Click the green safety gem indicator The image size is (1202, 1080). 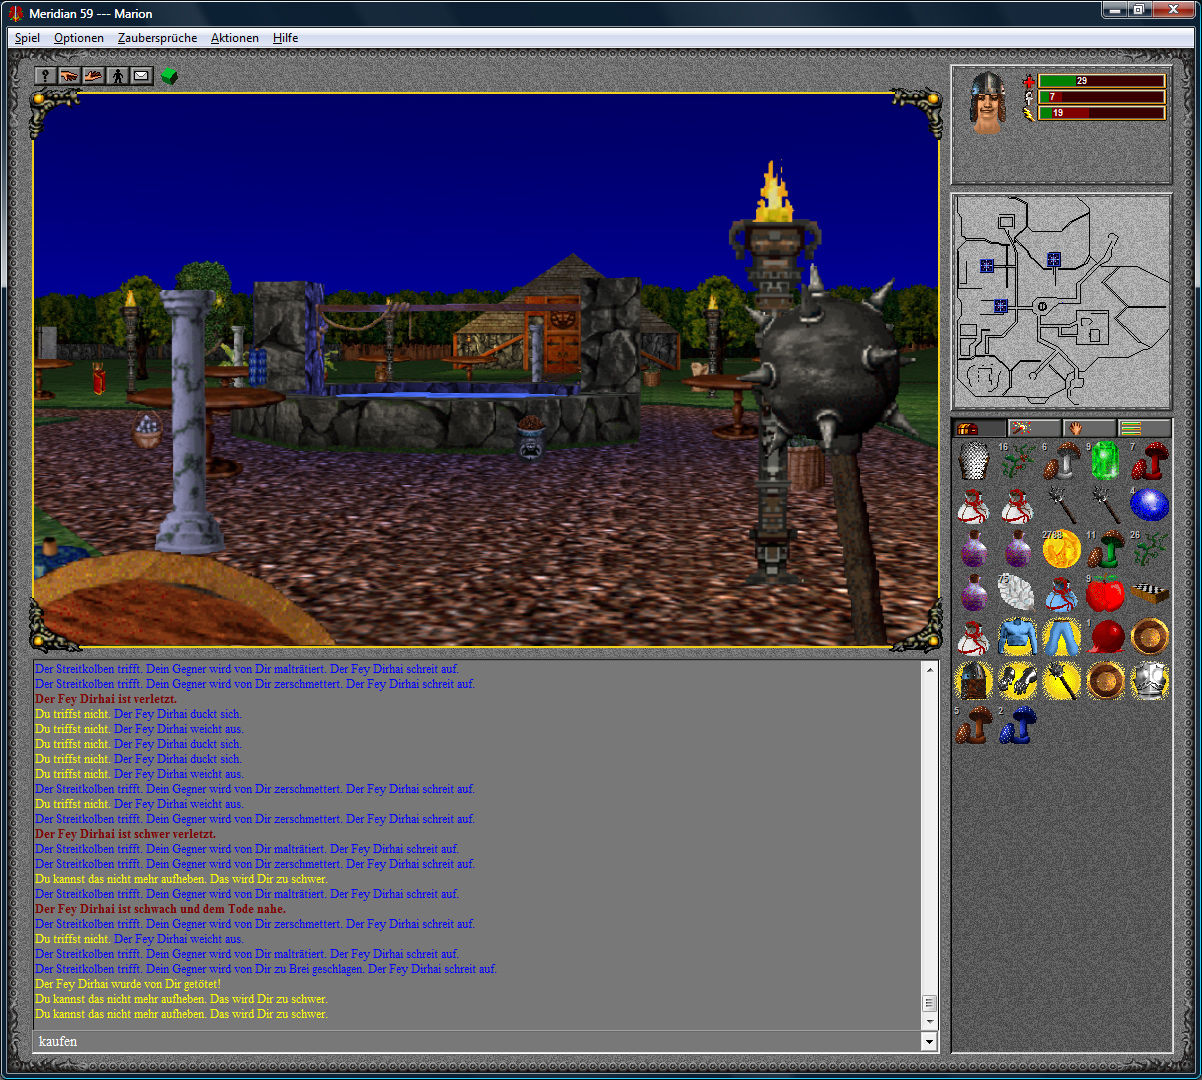pos(170,74)
